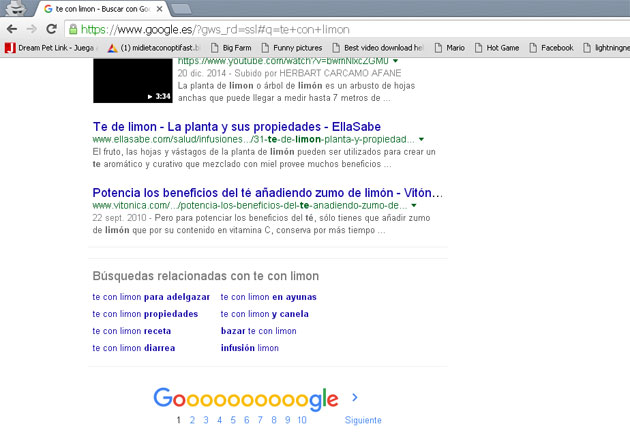Click the www.ellasabe.com green URL
This screenshot has width=630, height=441.
[254, 139]
